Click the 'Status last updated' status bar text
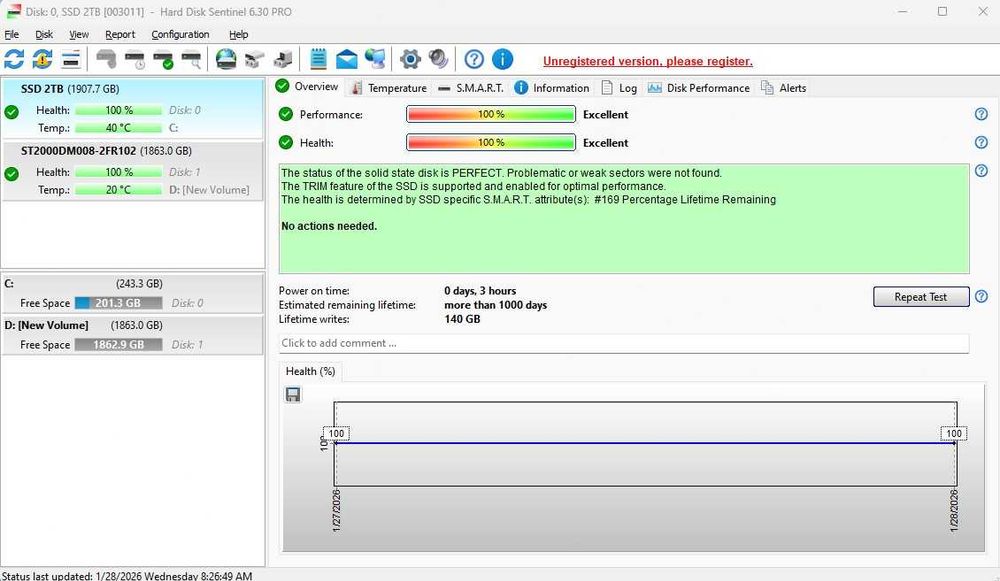This screenshot has height=581, width=1000. pyautogui.click(x=127, y=575)
